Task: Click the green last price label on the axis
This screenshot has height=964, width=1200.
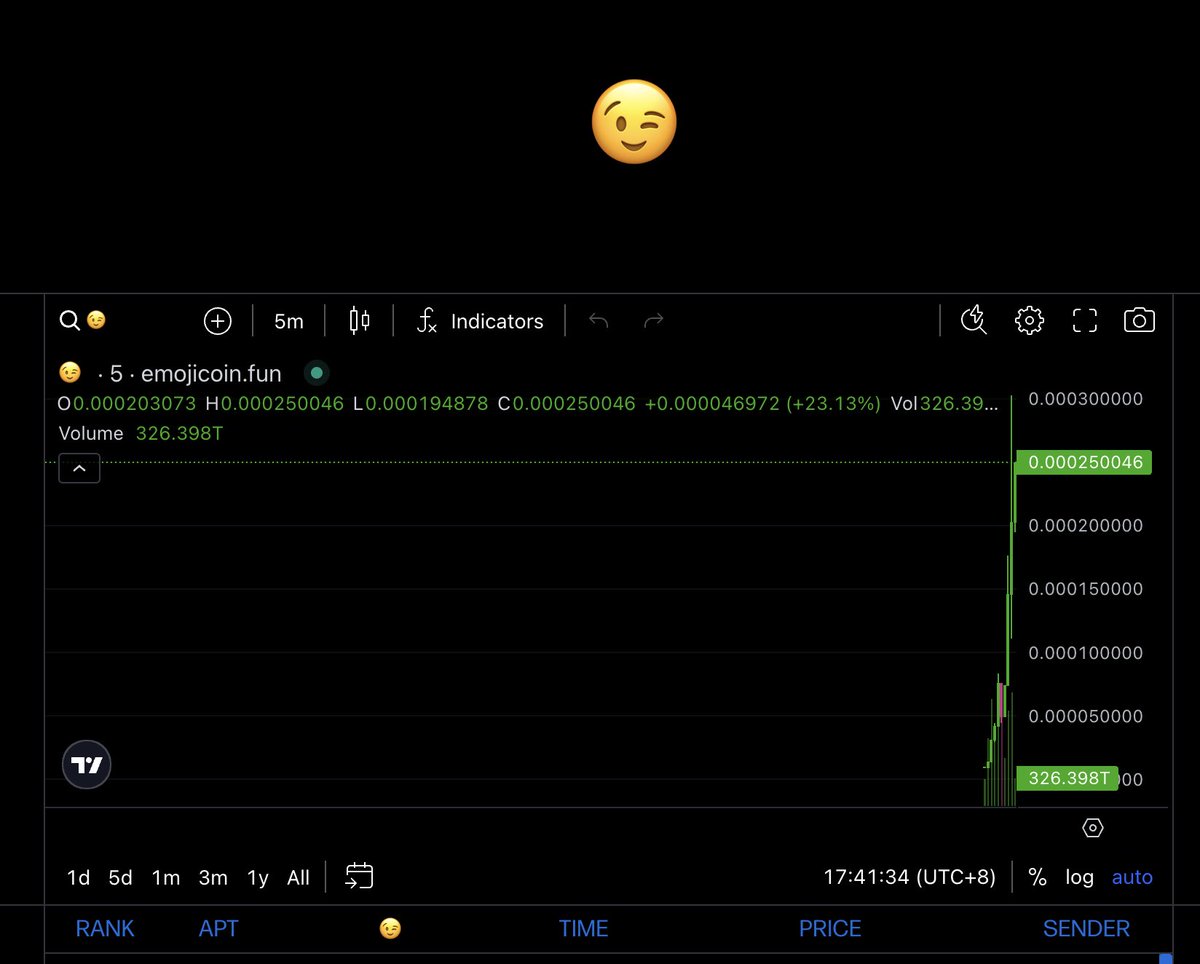Action: click(1083, 462)
